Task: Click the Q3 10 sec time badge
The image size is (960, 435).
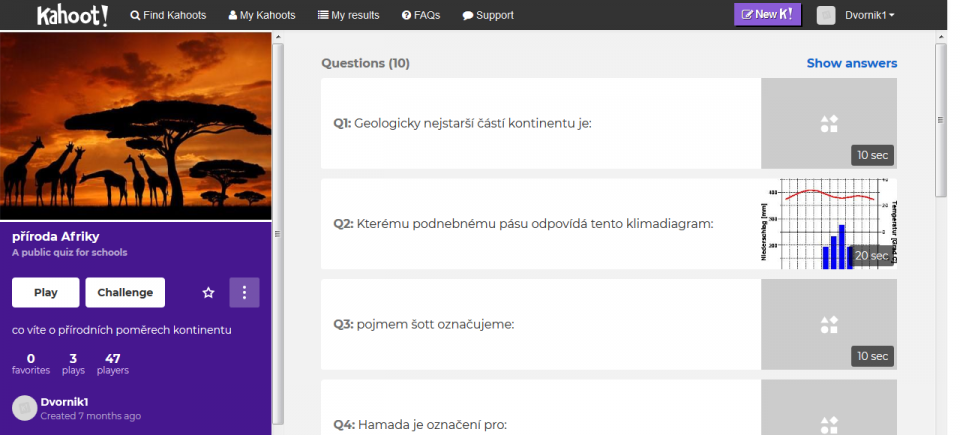Action: click(872, 356)
